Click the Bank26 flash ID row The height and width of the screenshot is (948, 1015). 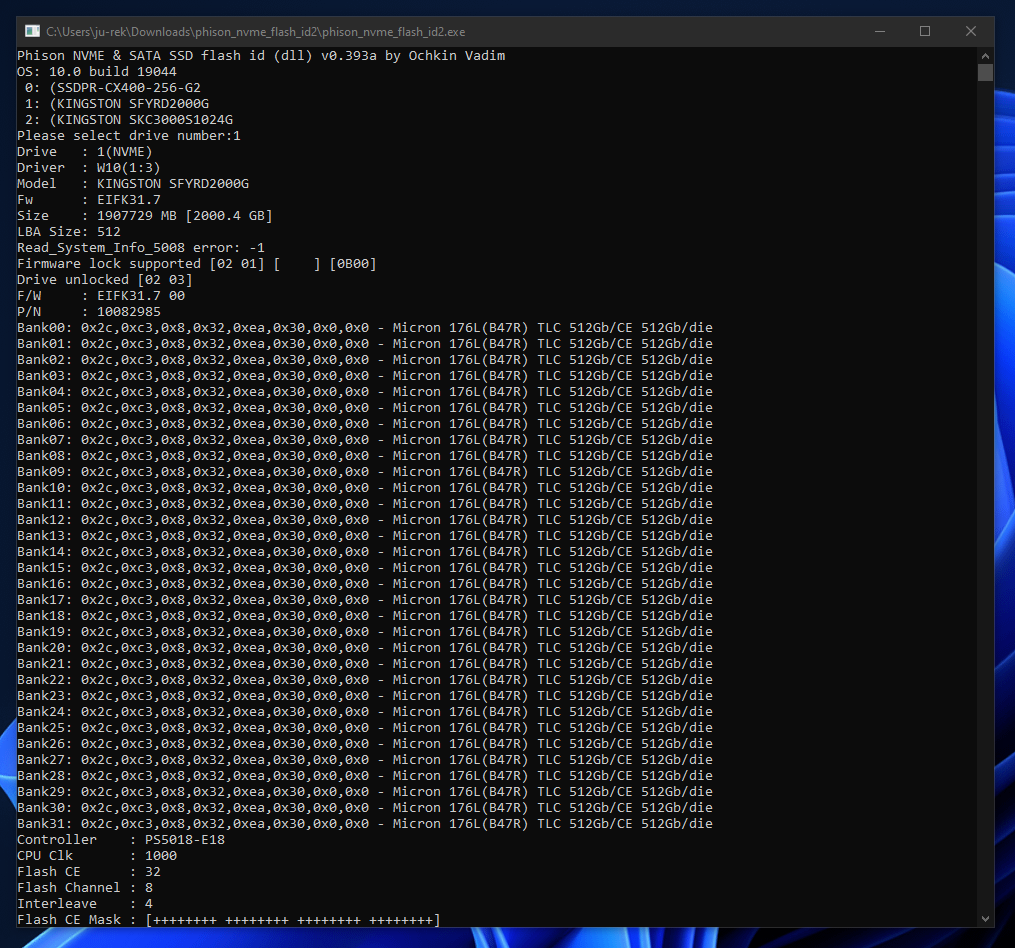tap(364, 743)
